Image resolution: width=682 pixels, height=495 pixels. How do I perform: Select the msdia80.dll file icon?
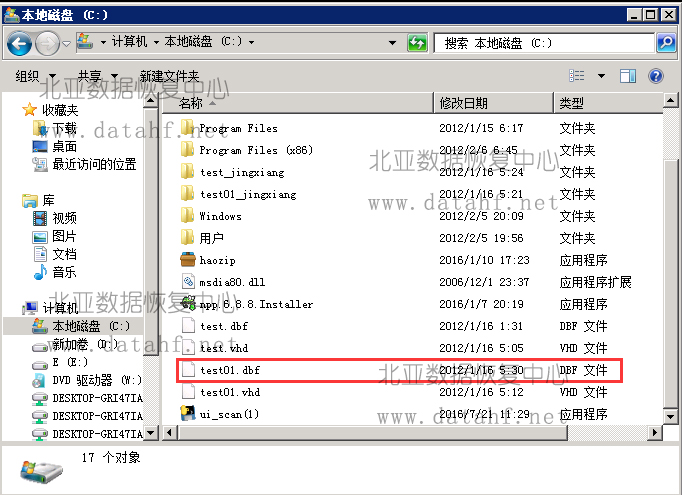pyautogui.click(x=187, y=282)
